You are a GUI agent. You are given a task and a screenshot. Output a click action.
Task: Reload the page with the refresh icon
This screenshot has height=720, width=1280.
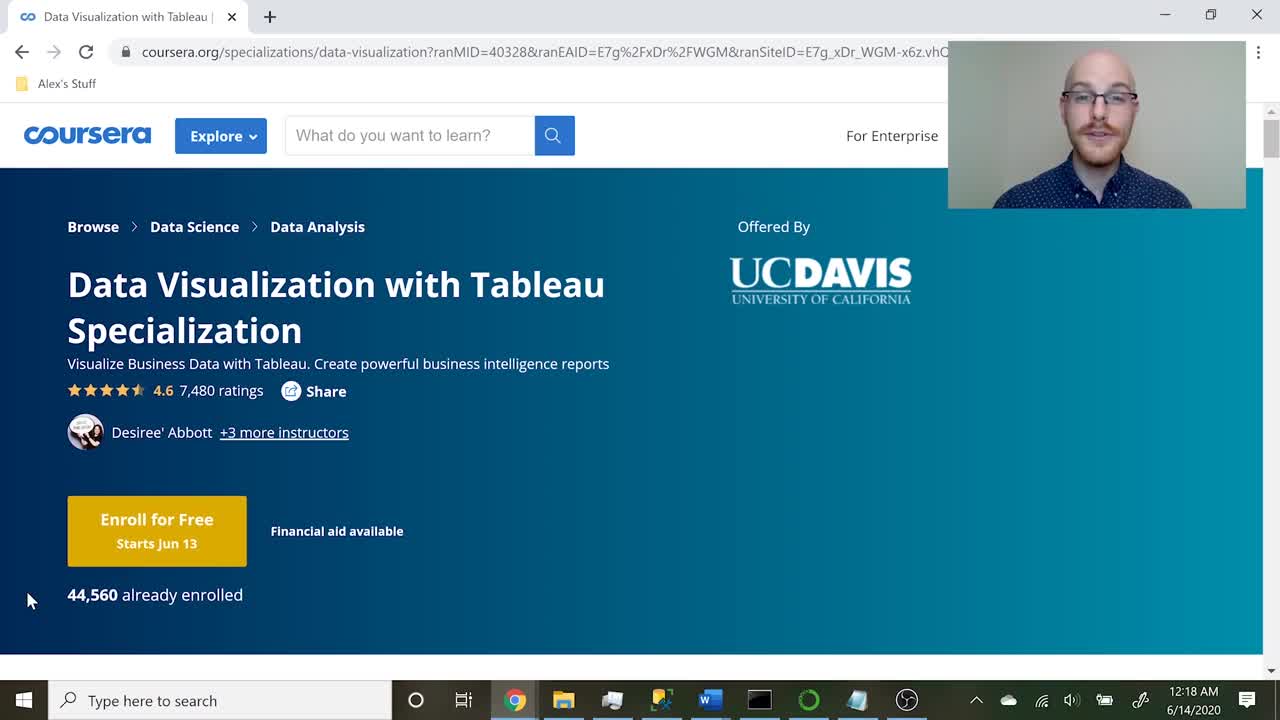pyautogui.click(x=86, y=52)
